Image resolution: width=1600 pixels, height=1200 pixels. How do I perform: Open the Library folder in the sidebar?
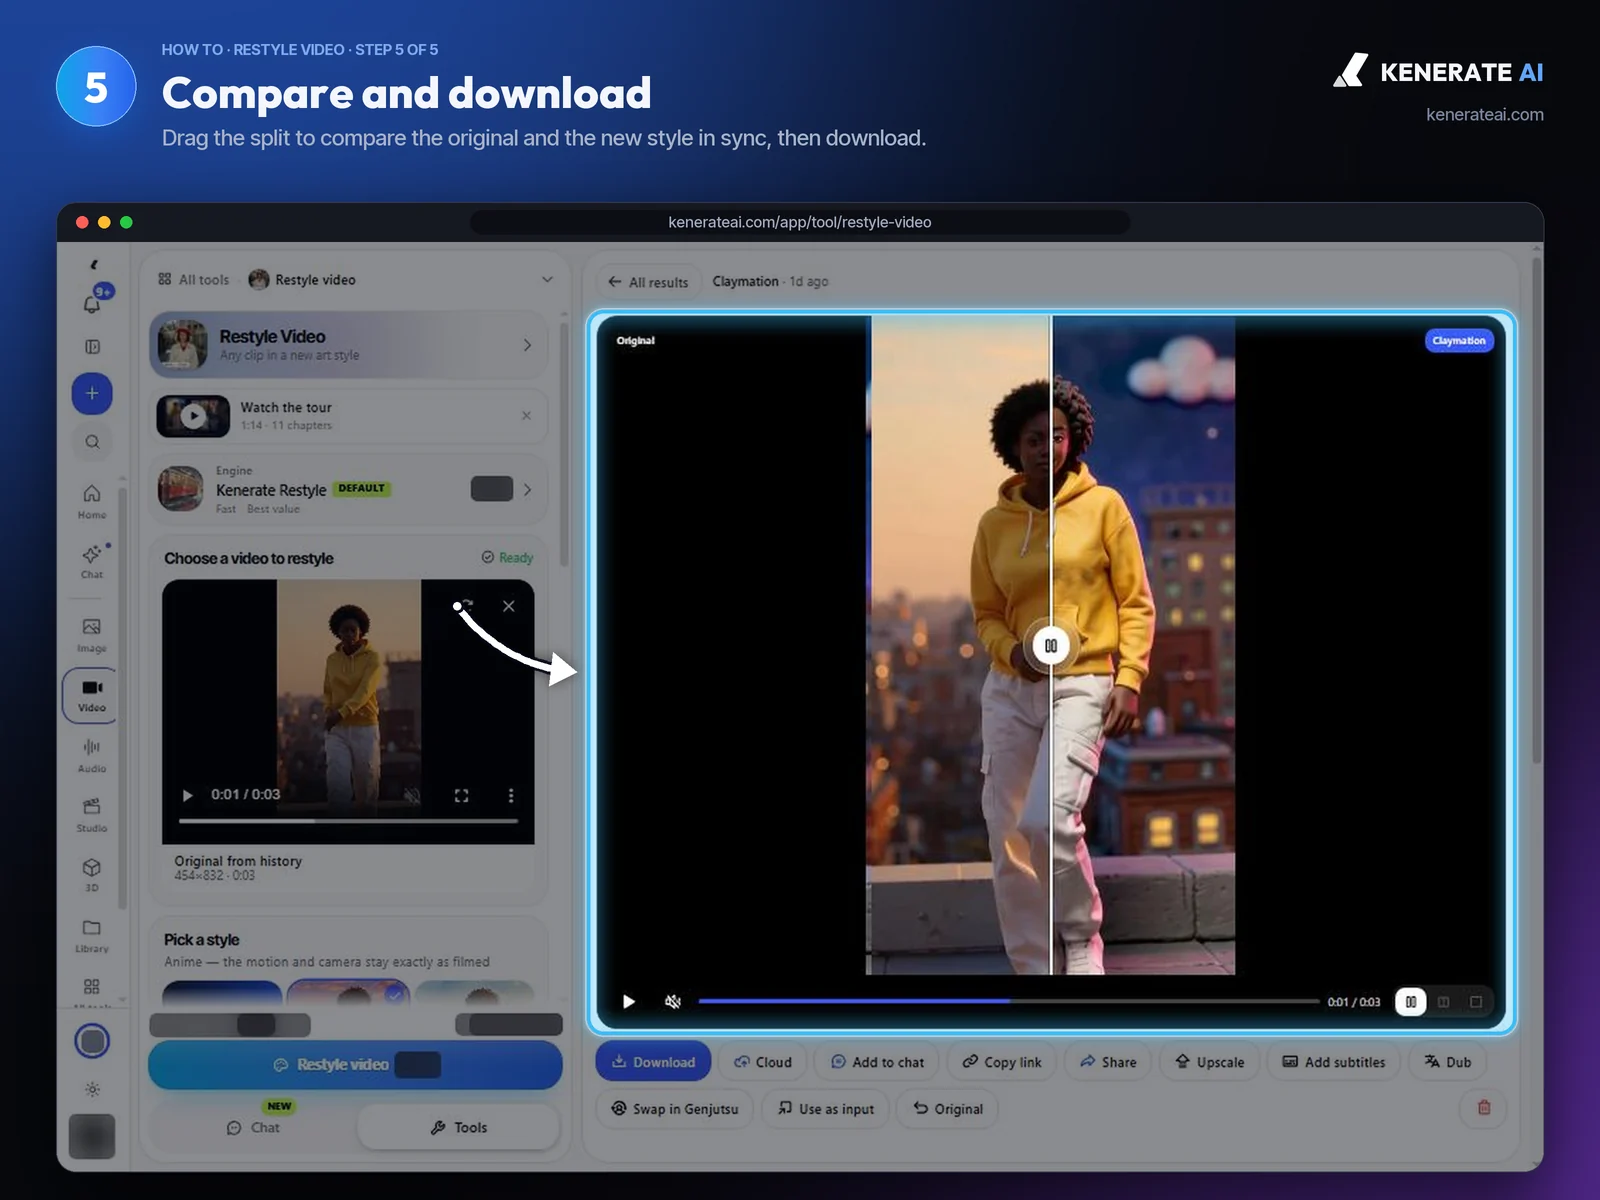(92, 934)
